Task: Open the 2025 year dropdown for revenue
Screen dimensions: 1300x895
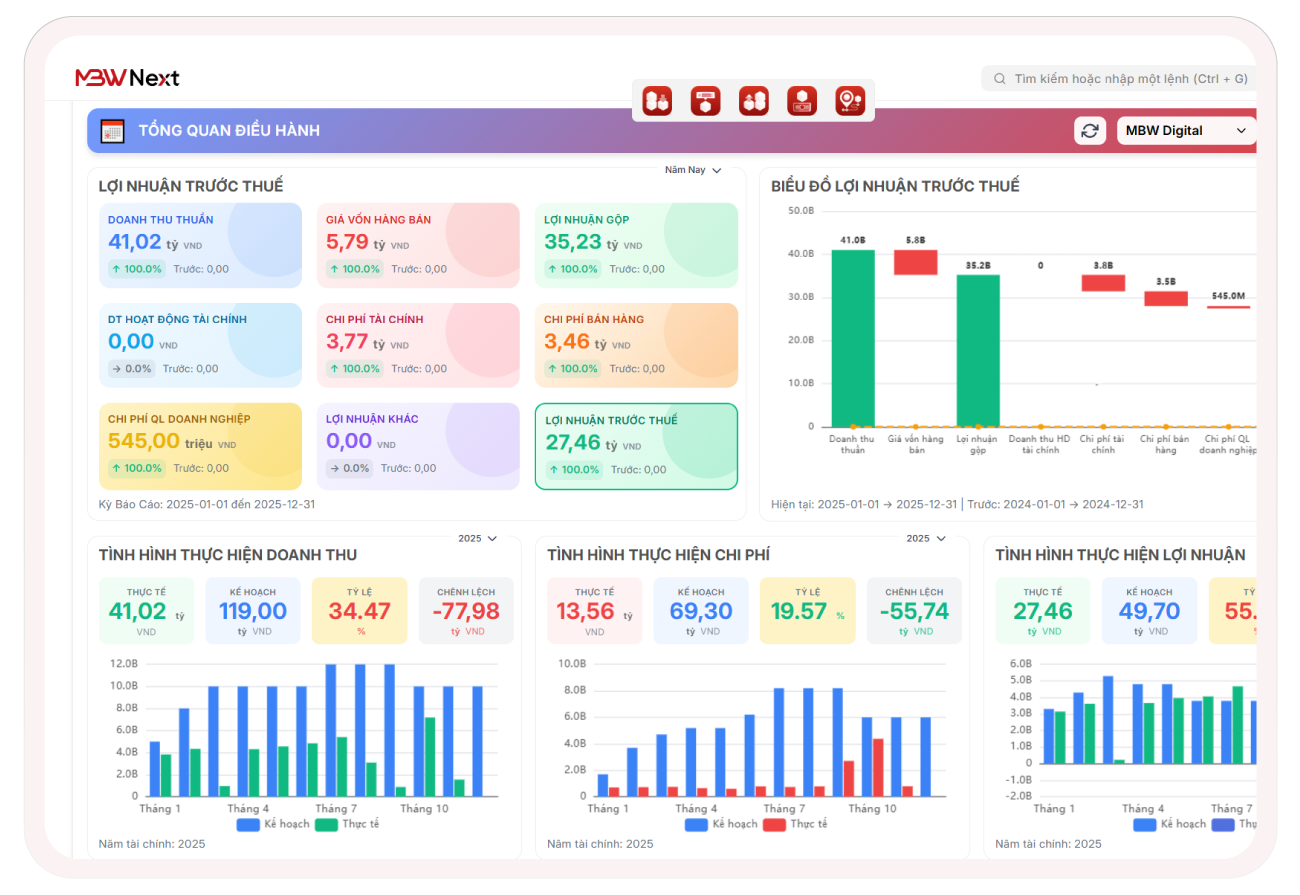Action: coord(477,538)
